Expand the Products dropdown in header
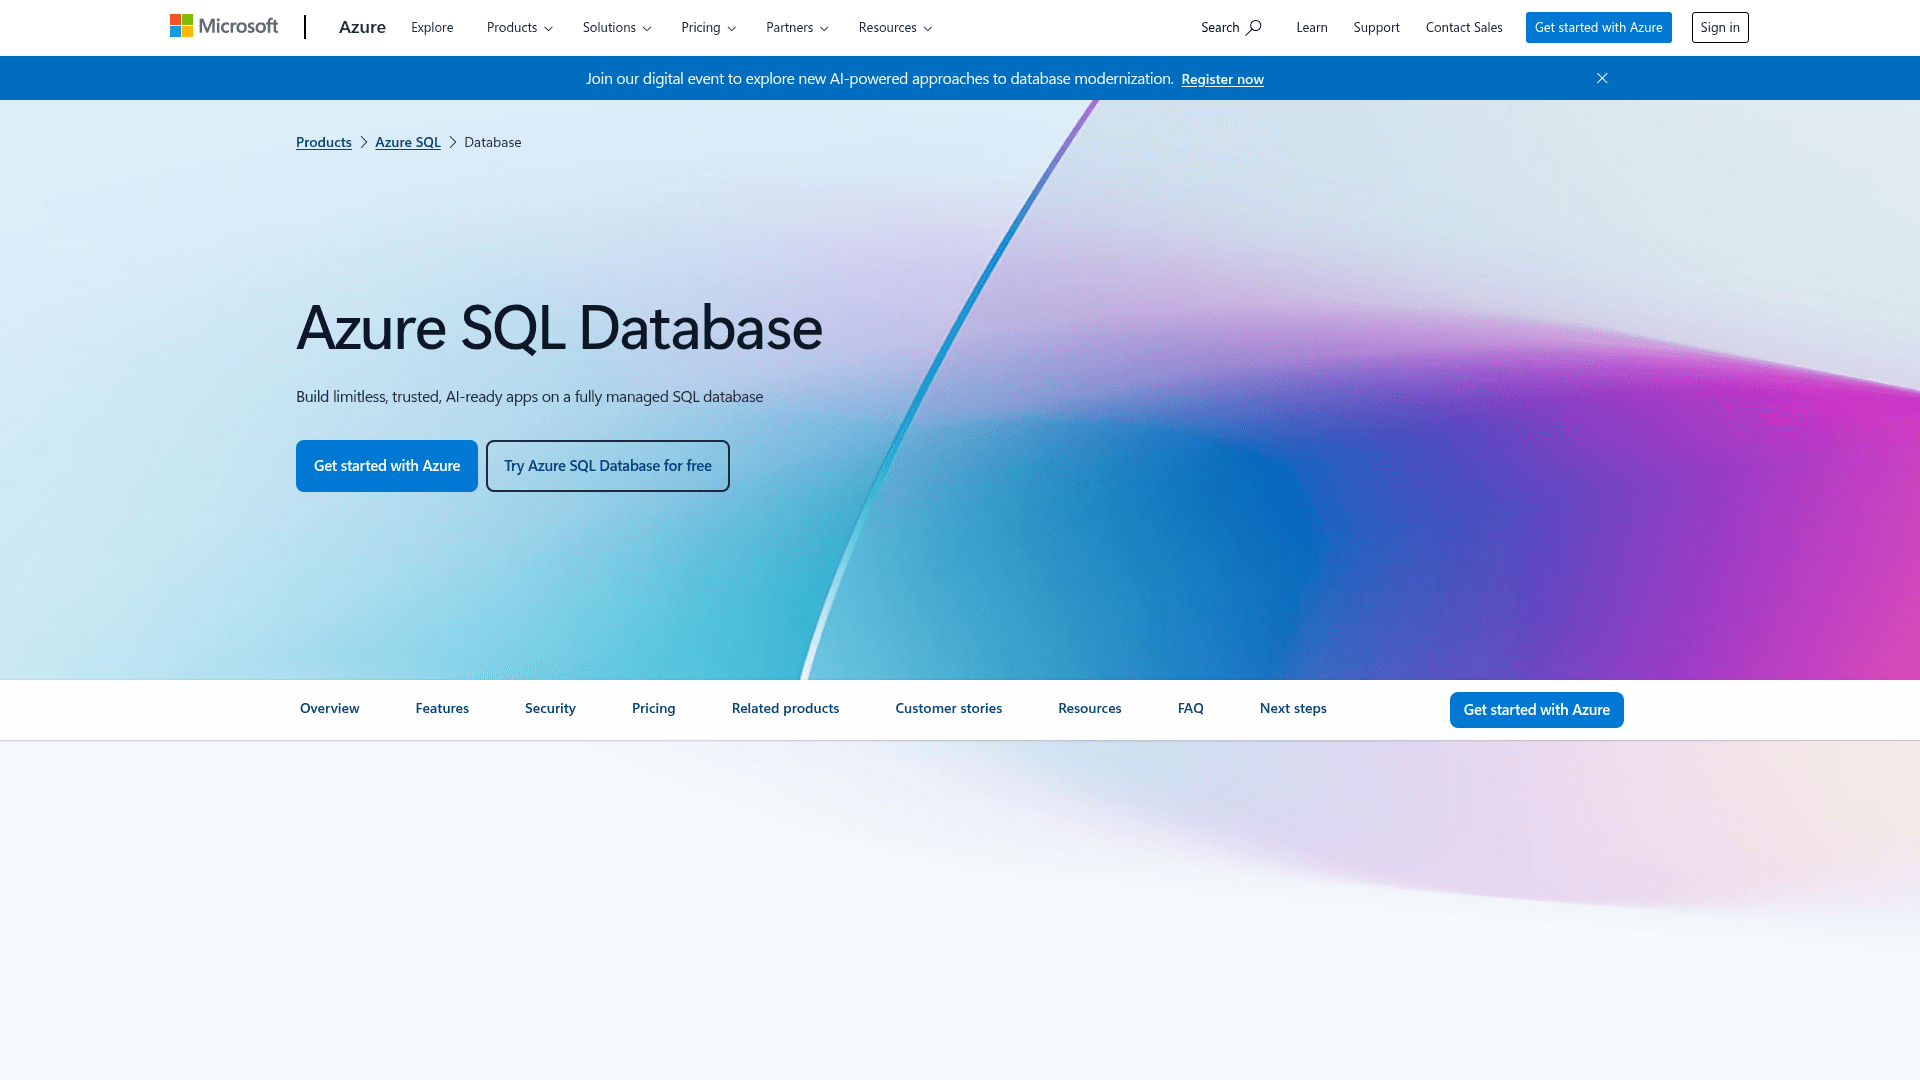 tap(520, 27)
